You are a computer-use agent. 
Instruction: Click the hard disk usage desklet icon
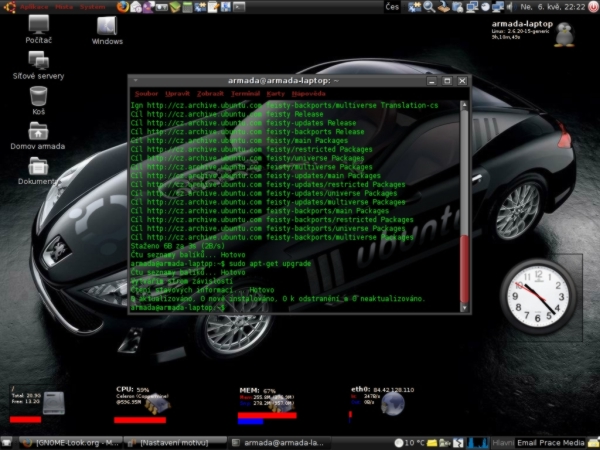click(x=54, y=403)
